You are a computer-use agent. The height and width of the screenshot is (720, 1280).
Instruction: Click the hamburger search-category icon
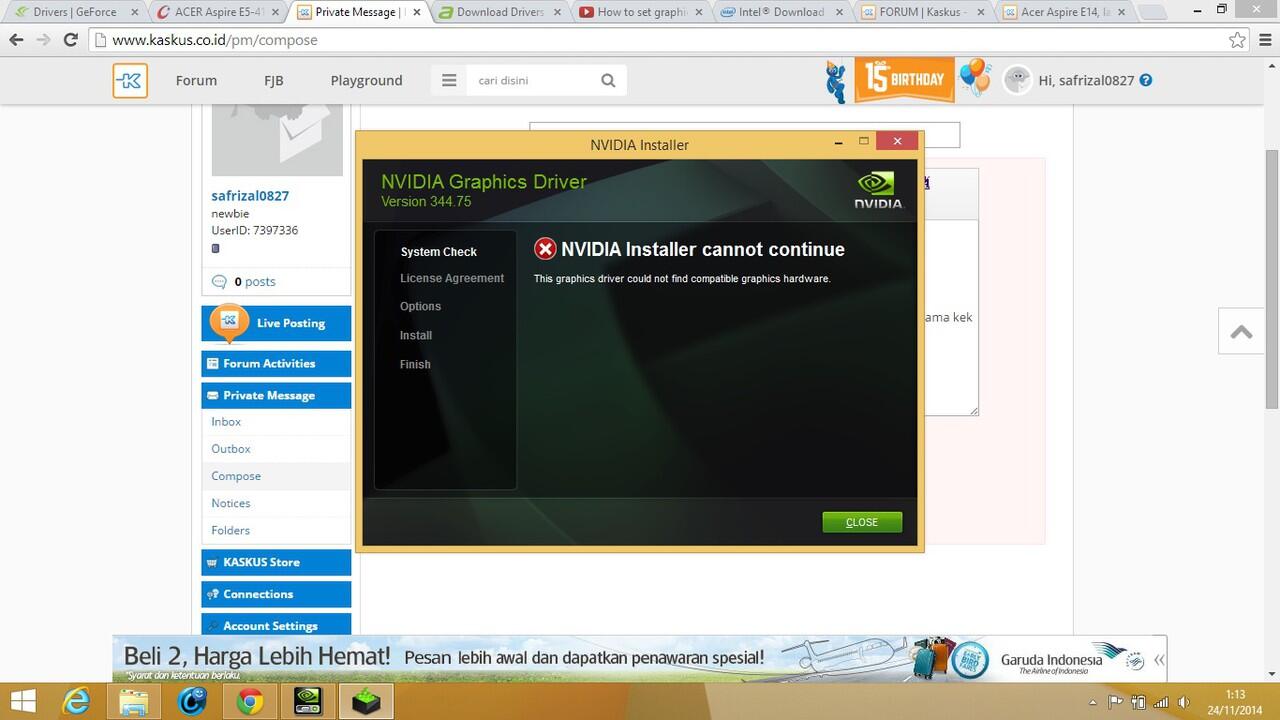pos(449,81)
